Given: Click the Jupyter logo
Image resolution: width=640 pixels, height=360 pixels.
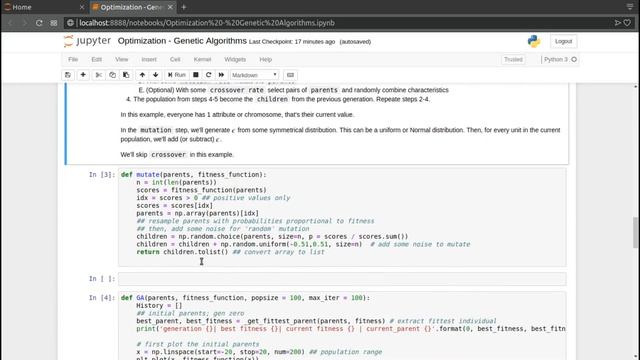Looking at the screenshot, I should point(87,41).
